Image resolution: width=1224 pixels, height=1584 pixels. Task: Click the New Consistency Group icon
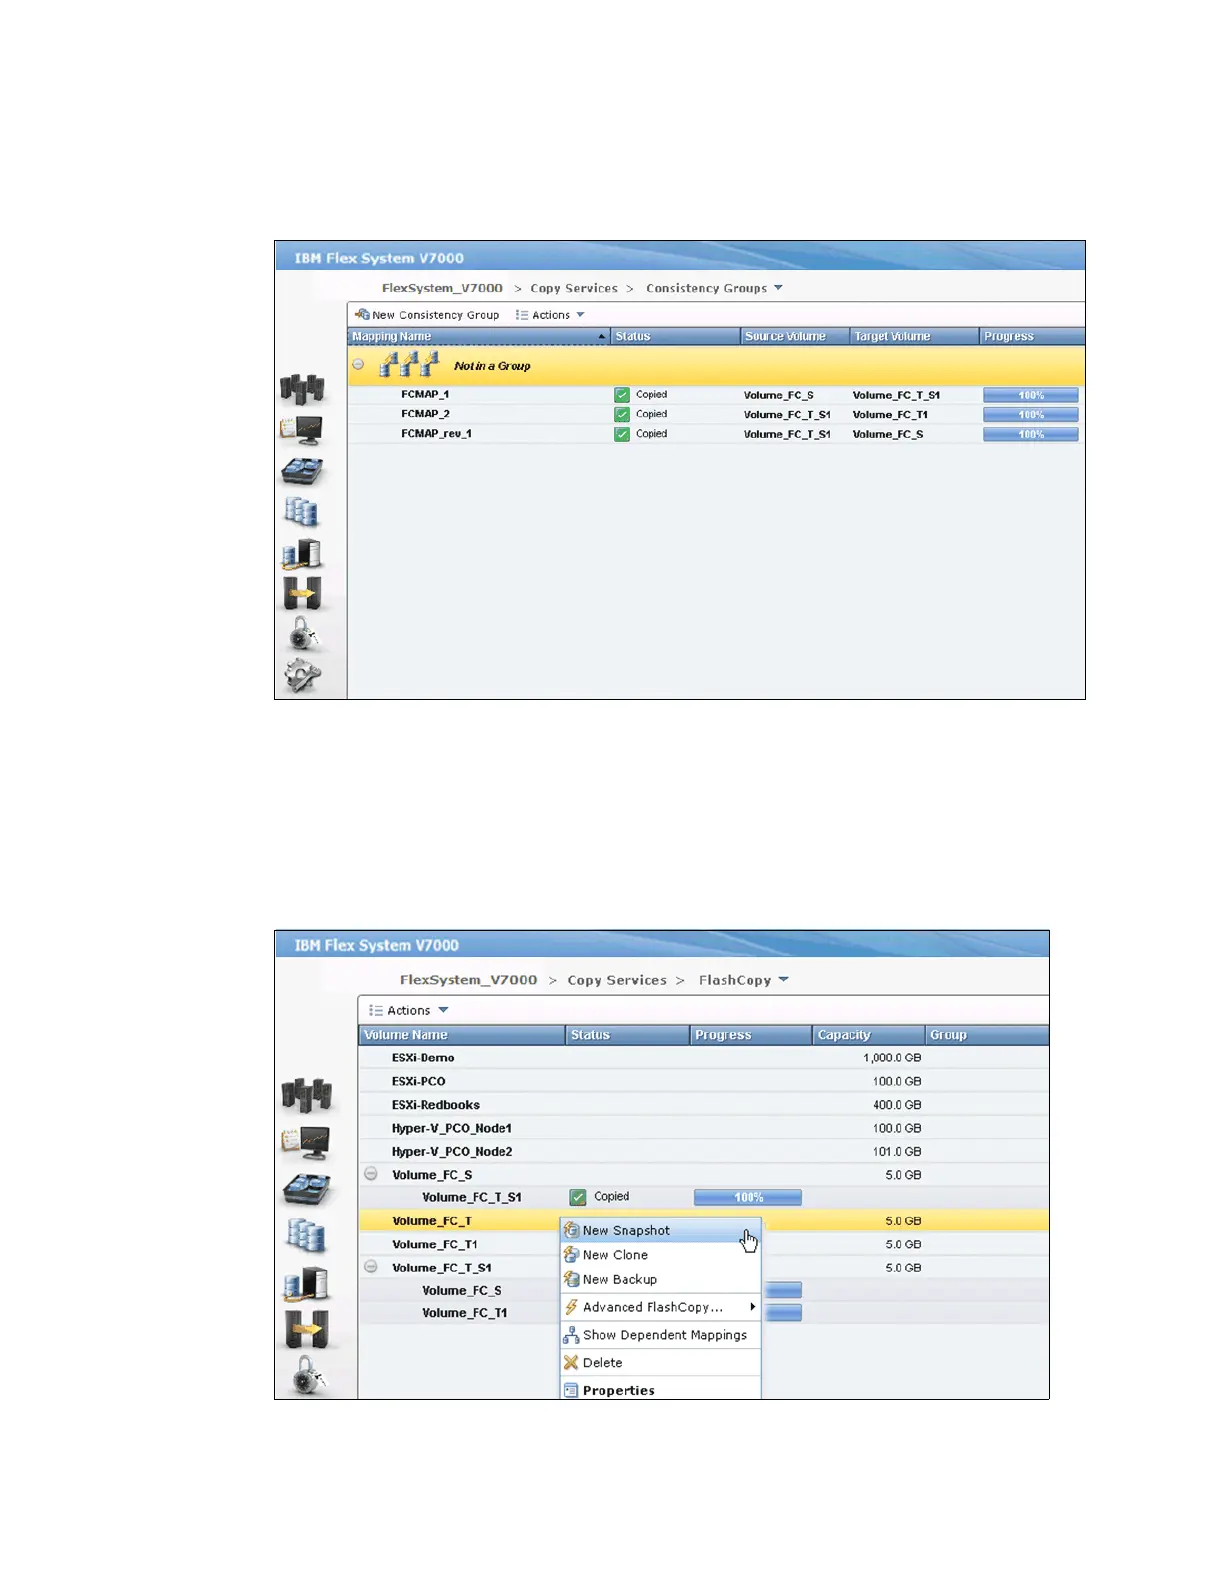362,314
